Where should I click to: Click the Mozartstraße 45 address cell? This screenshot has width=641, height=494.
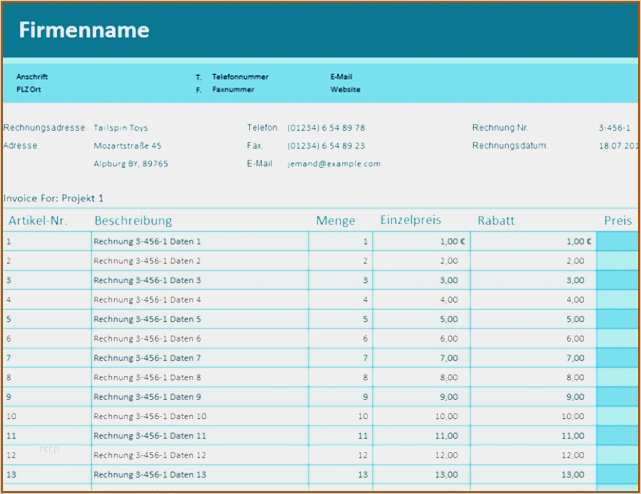click(127, 146)
